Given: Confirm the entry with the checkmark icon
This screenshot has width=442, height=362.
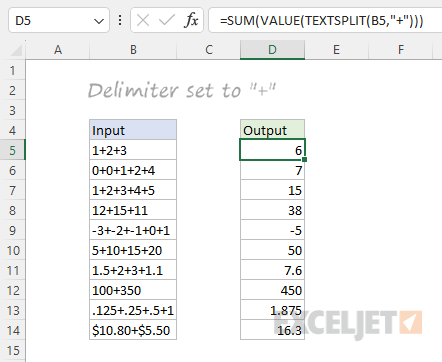Looking at the screenshot, I should [166, 21].
